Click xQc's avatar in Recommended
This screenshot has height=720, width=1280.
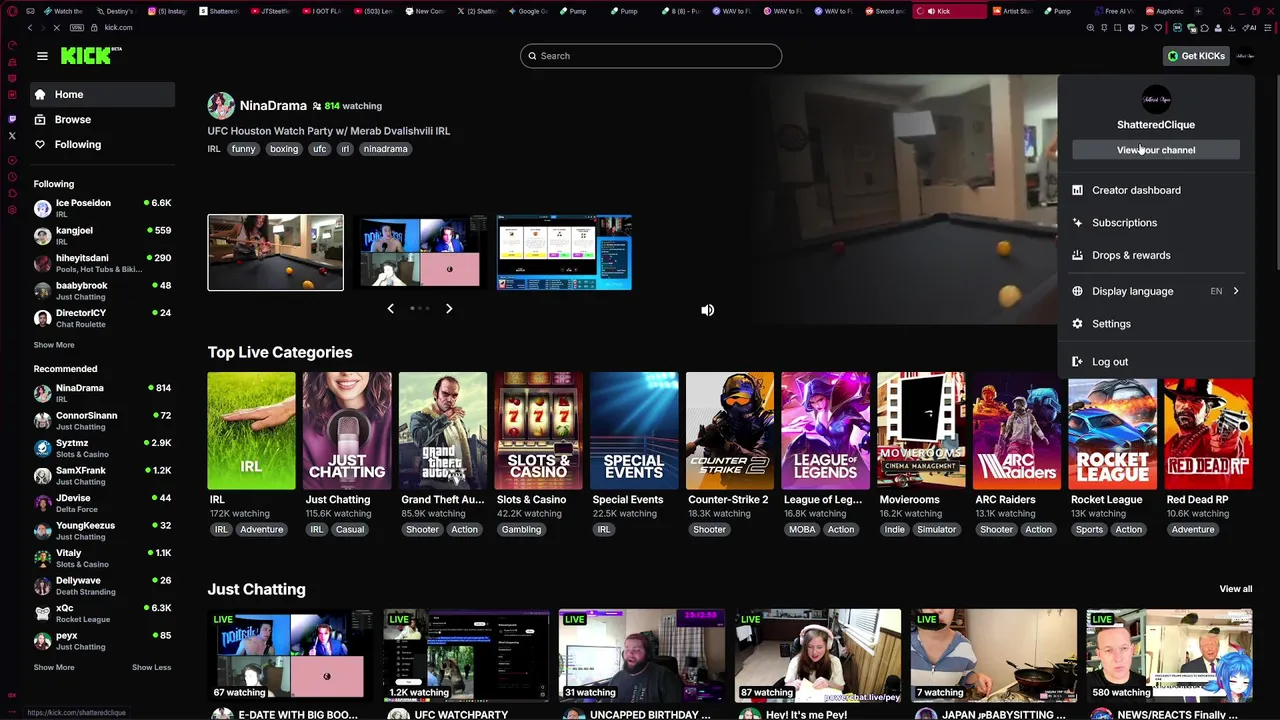pyautogui.click(x=42, y=613)
